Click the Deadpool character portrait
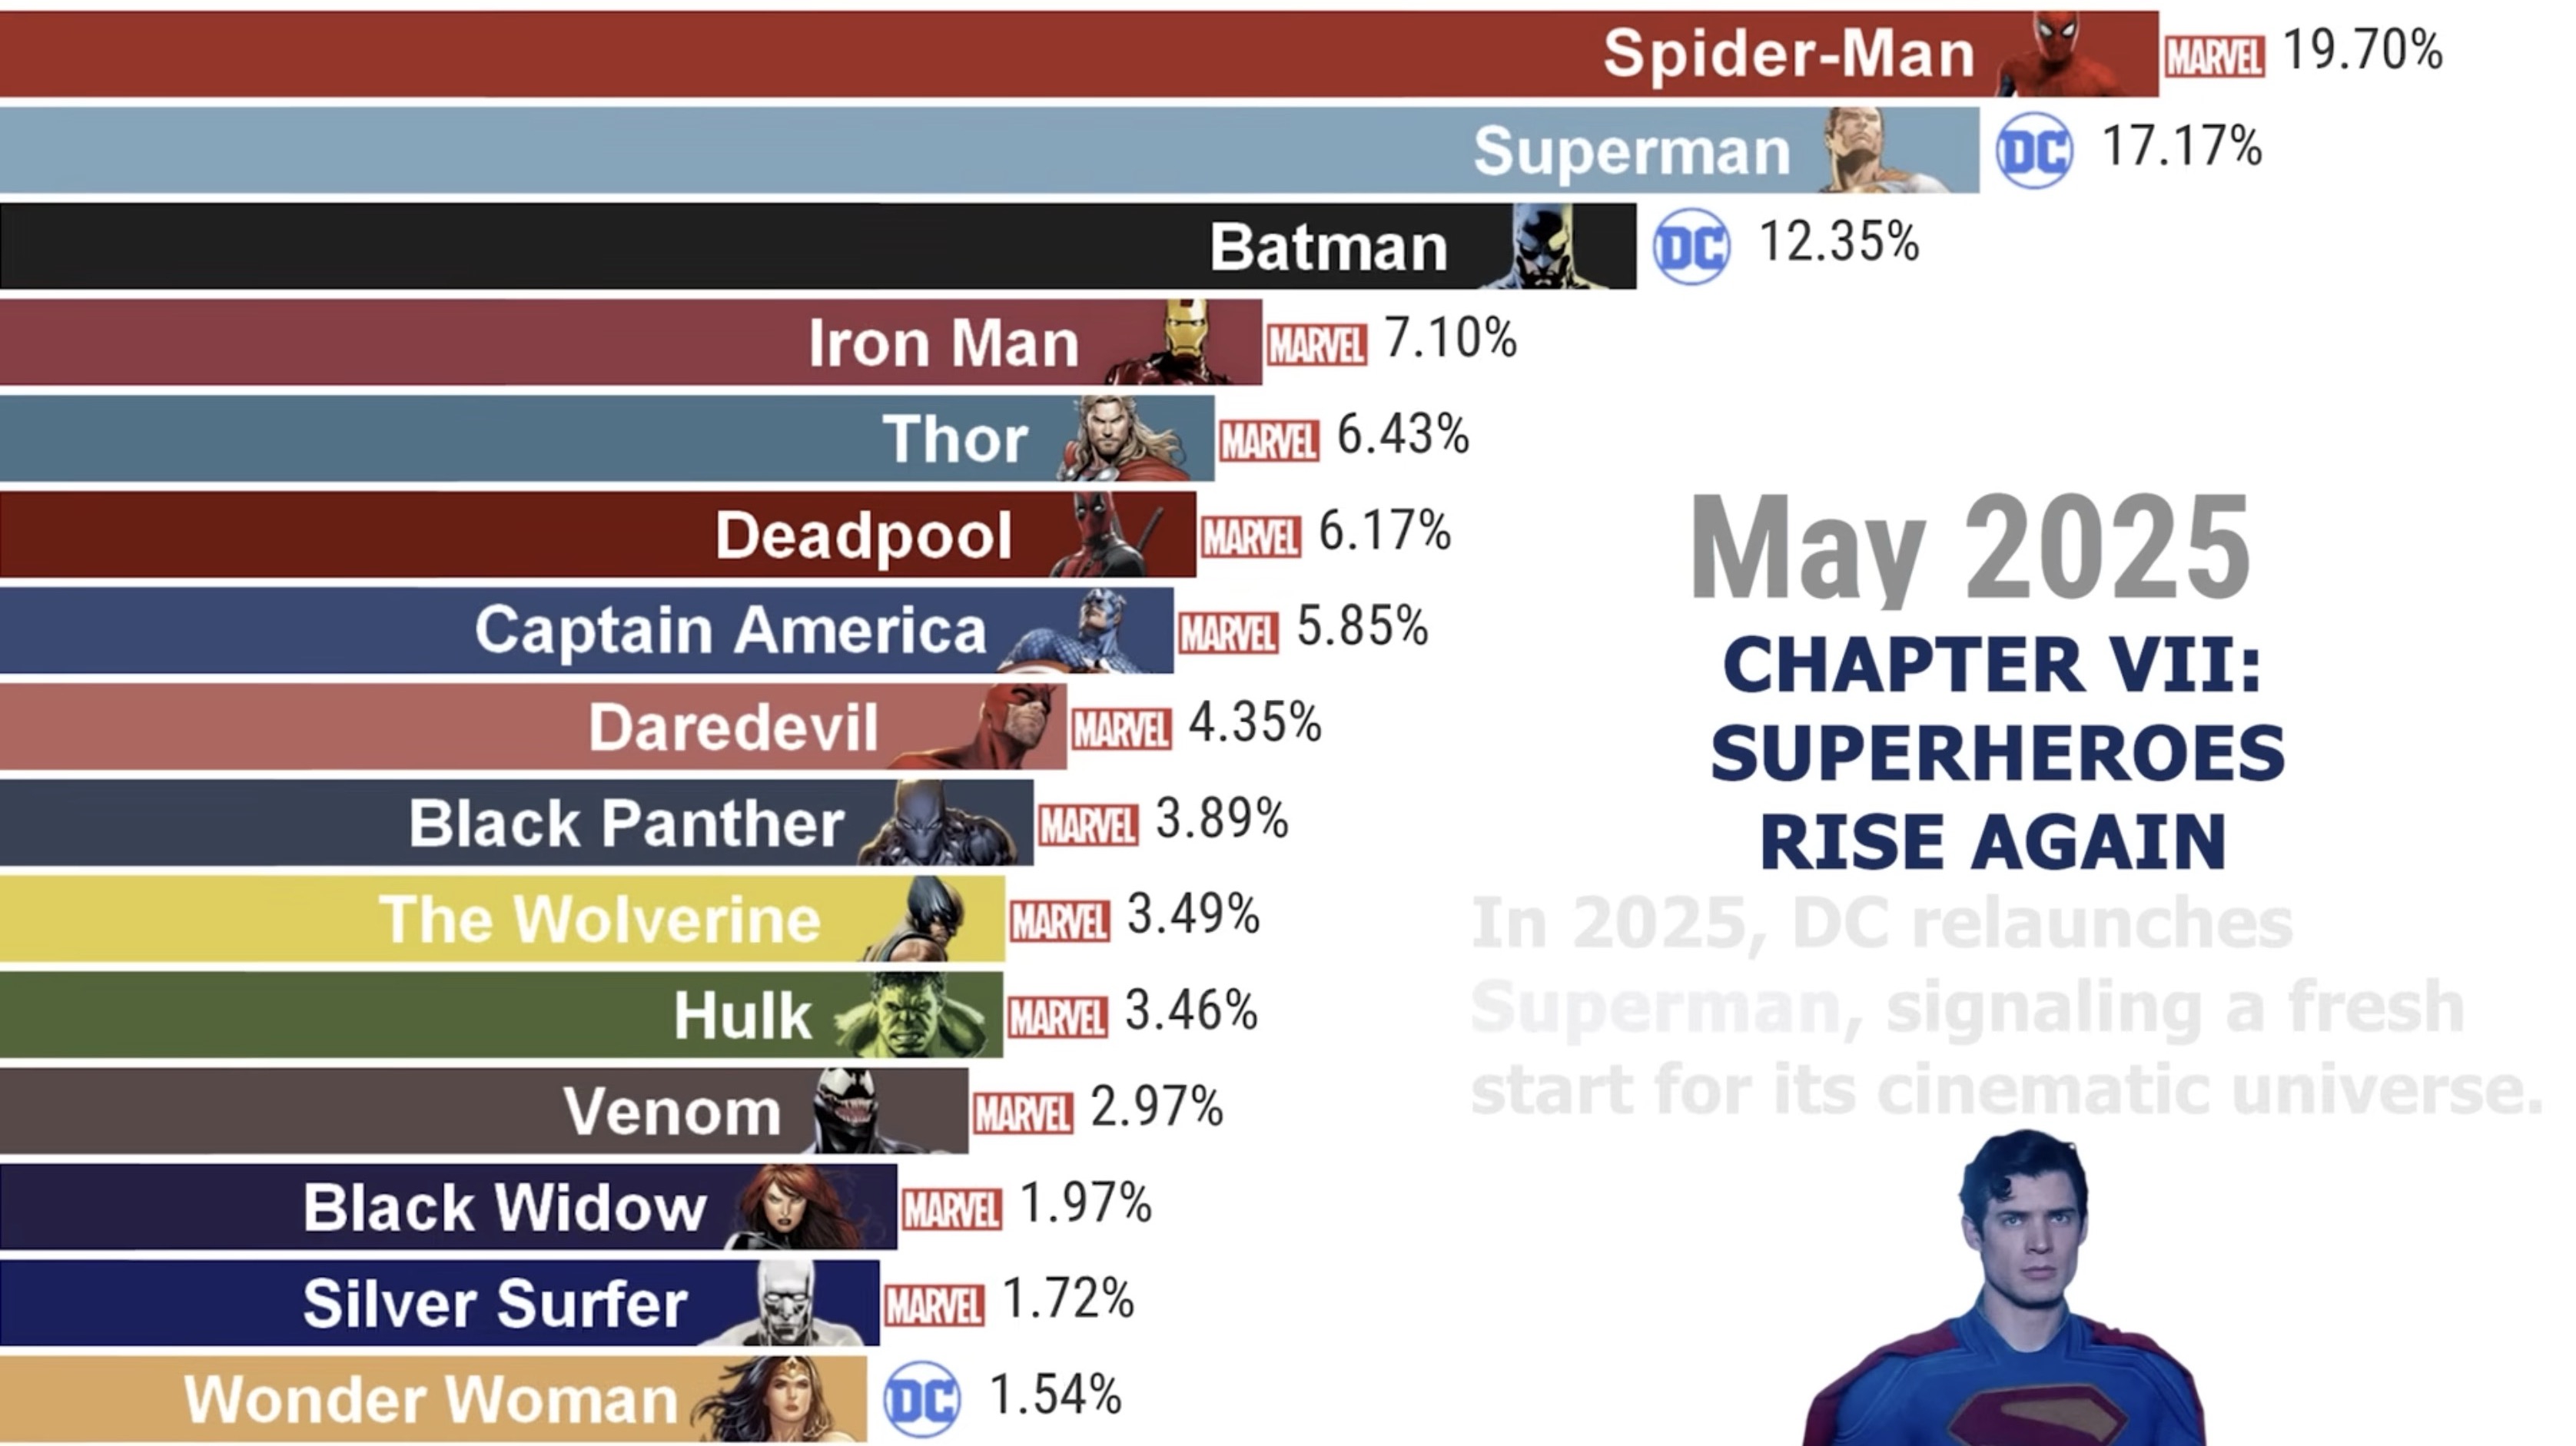 click(1107, 533)
